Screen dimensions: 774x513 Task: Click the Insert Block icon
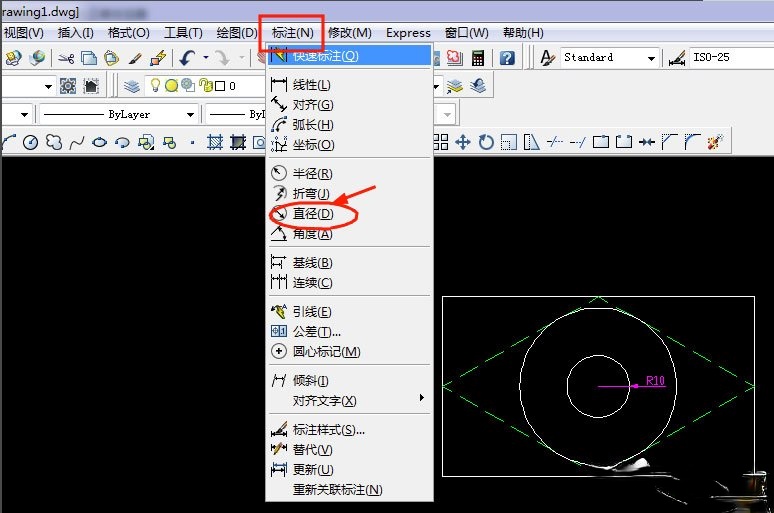[146, 143]
